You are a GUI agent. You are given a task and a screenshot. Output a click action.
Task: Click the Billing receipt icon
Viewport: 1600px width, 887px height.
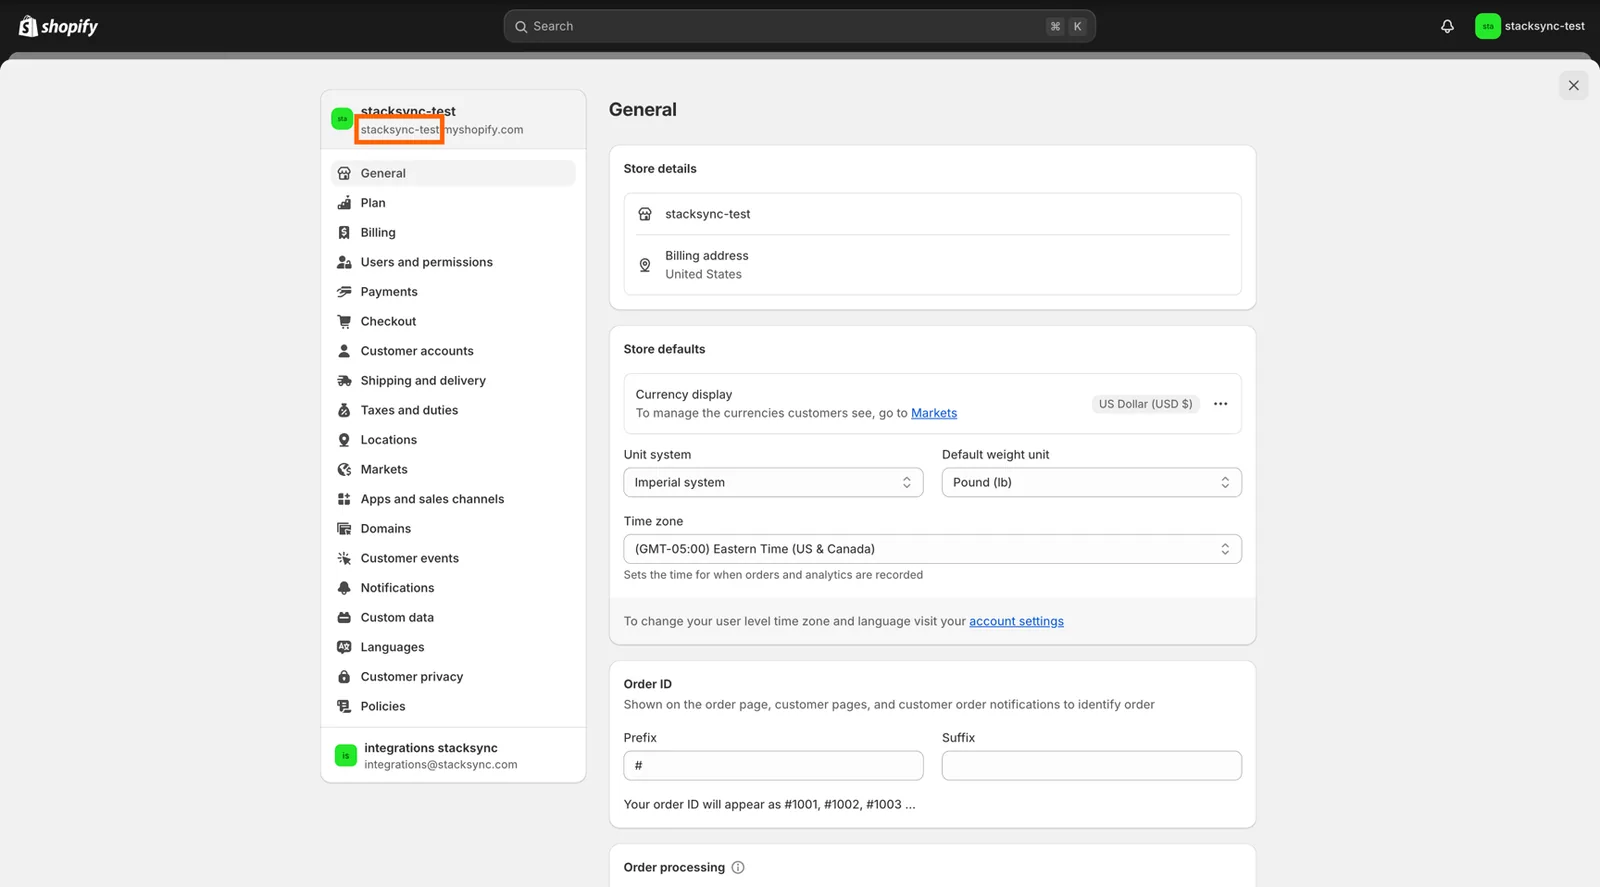[x=344, y=232]
